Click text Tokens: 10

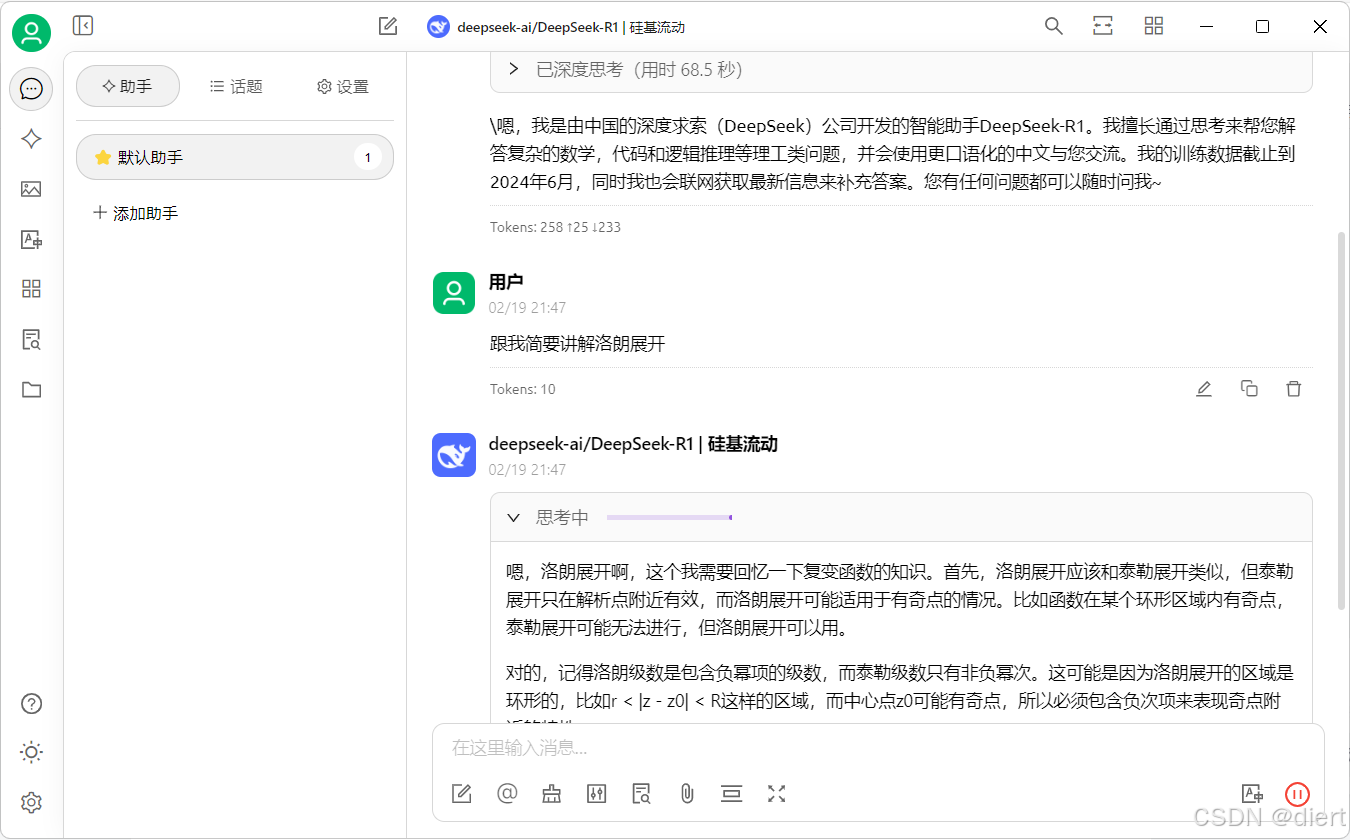522,389
